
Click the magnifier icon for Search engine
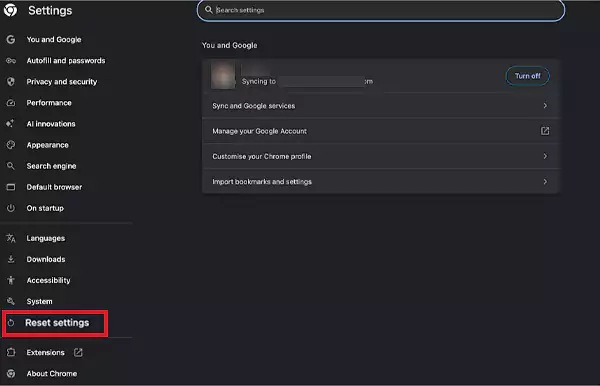click(x=11, y=166)
